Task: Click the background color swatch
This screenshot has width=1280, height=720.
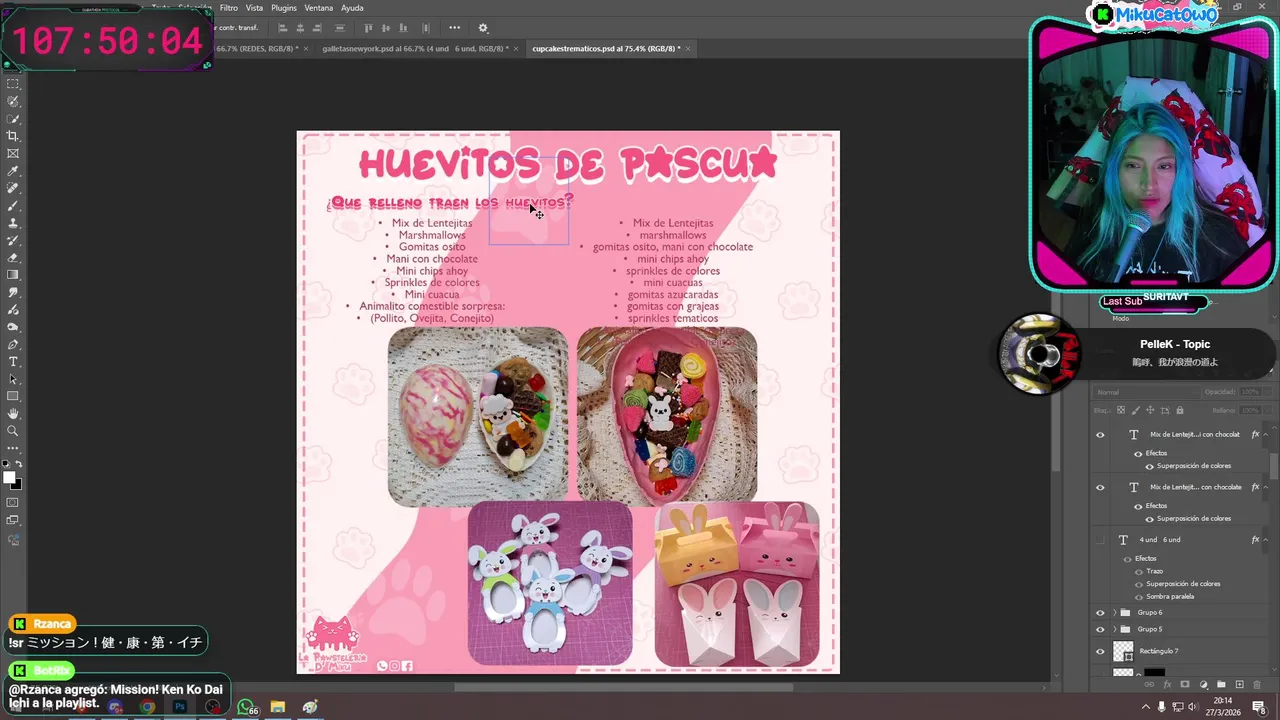Action: point(18,485)
